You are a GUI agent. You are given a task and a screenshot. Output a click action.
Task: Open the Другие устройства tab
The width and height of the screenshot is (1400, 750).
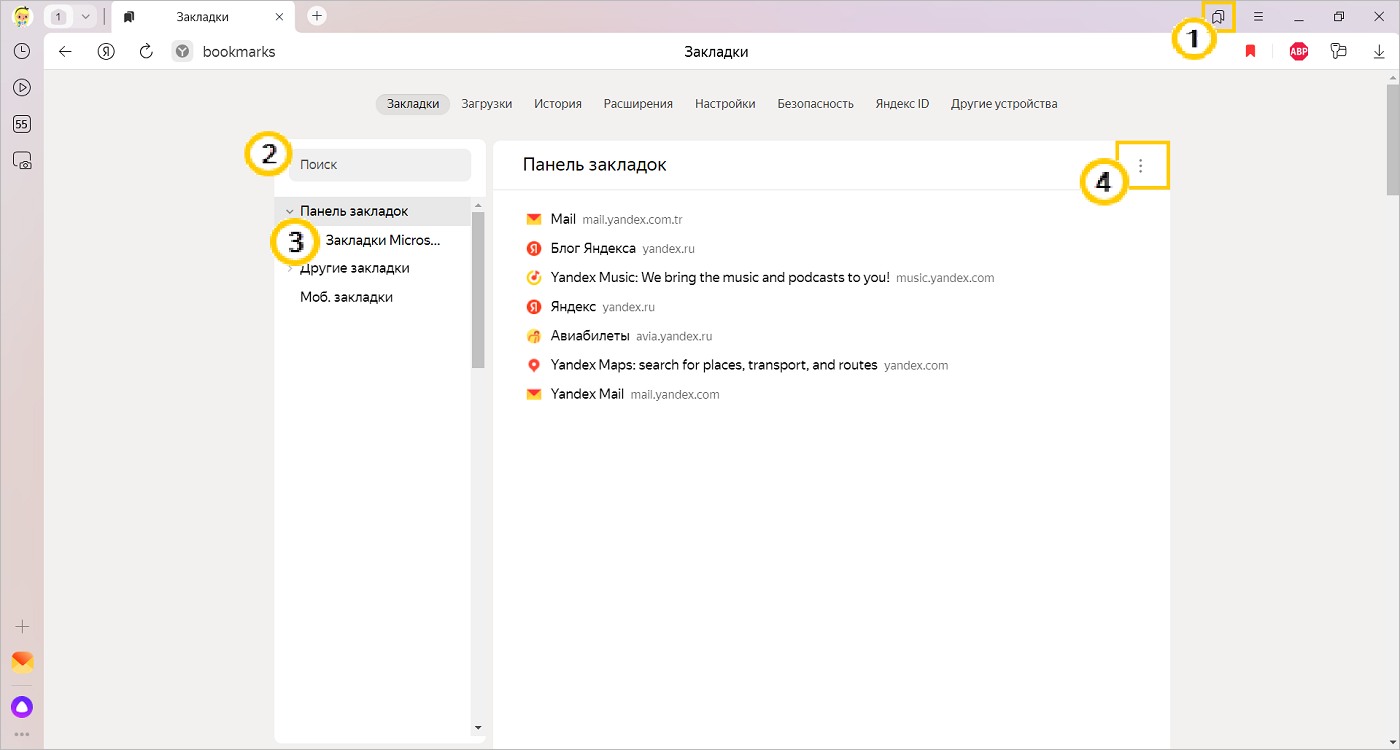1004,104
